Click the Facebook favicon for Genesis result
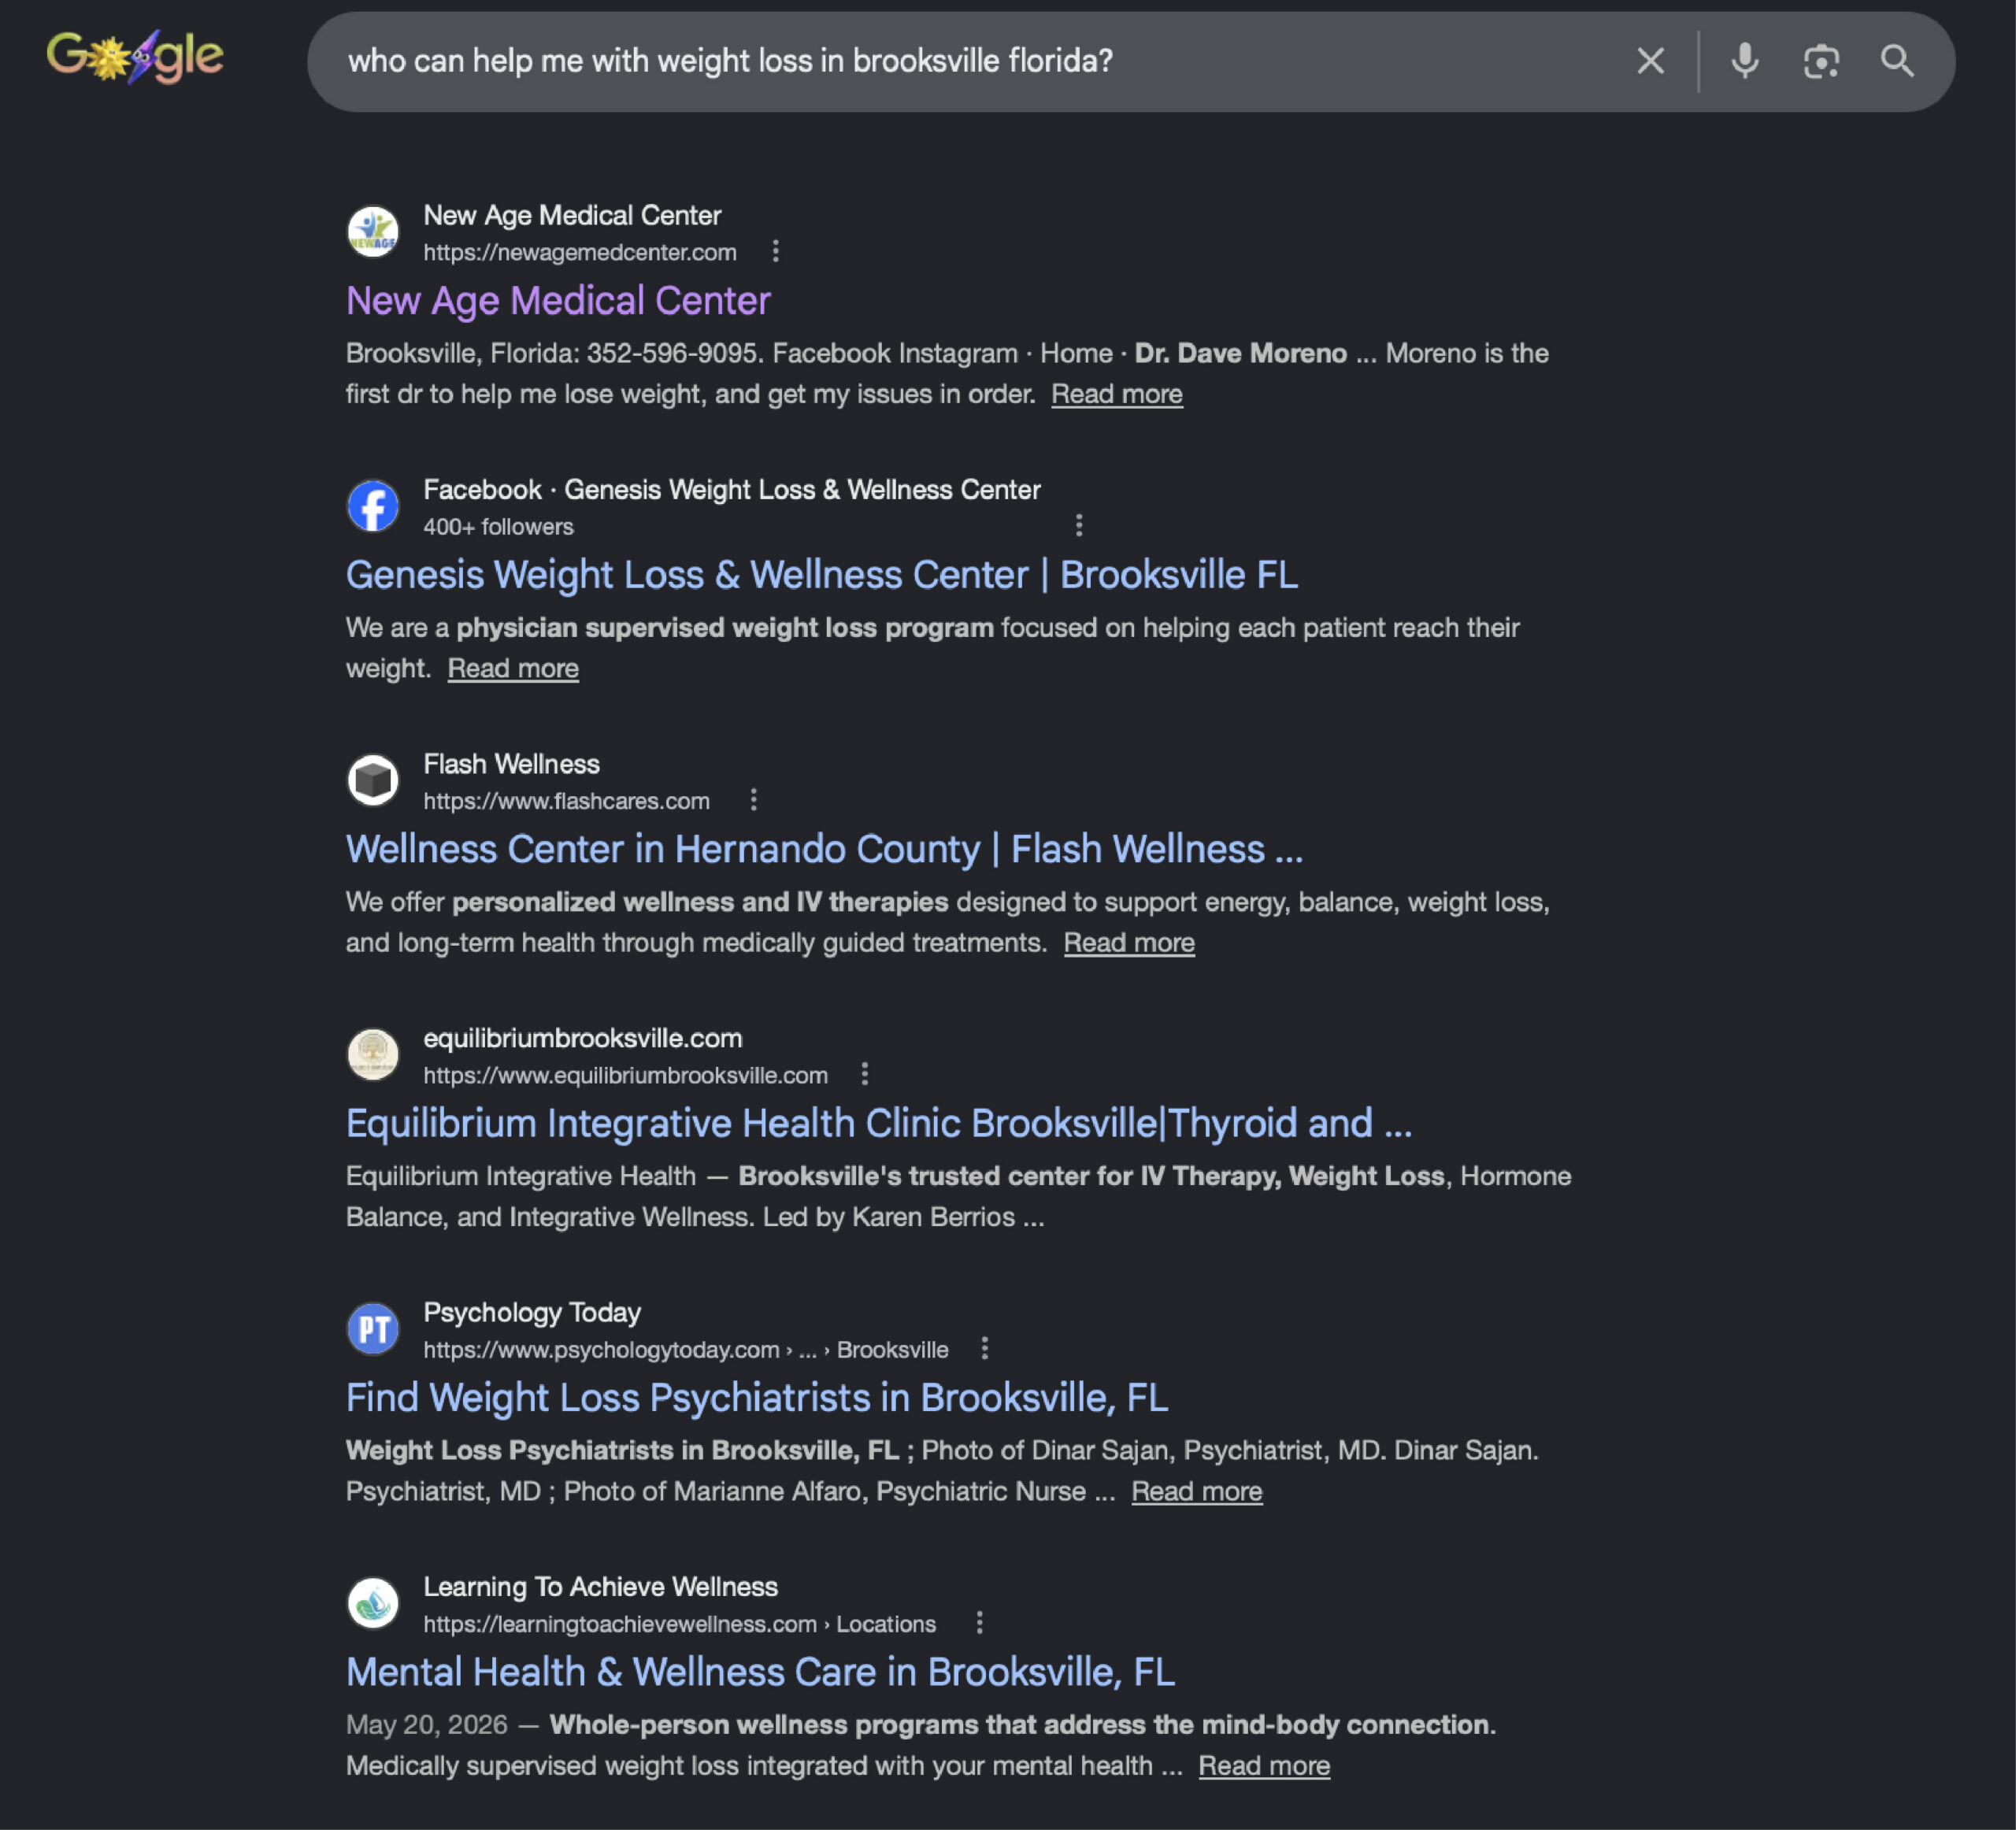Screen dimensions: 2016x1830 [x=373, y=506]
